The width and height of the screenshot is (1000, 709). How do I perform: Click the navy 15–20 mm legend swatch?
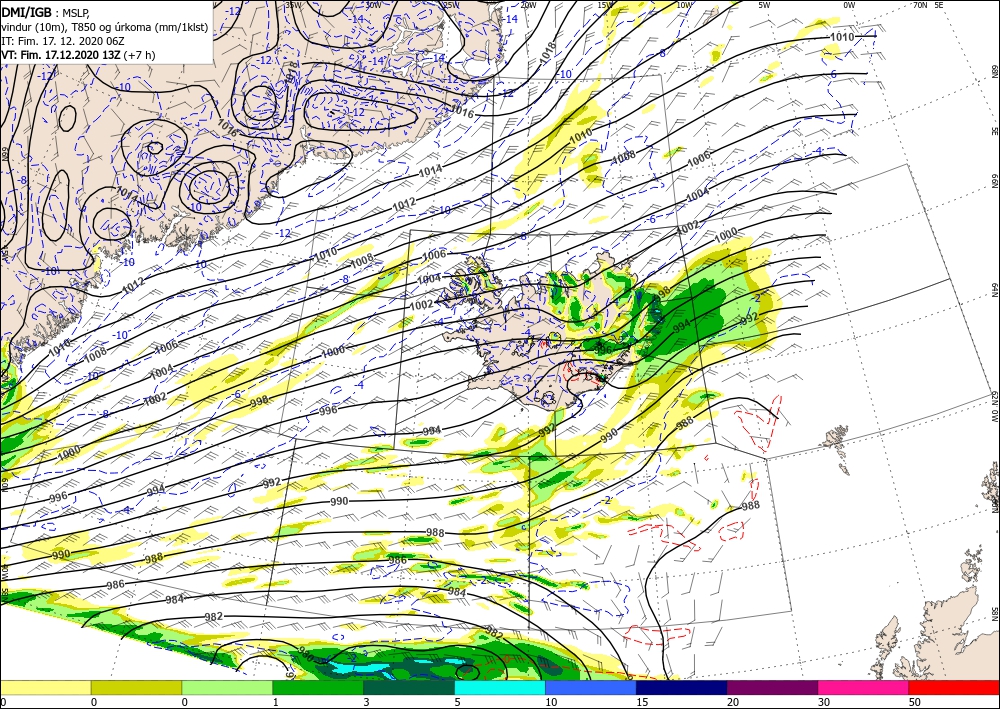(682, 688)
